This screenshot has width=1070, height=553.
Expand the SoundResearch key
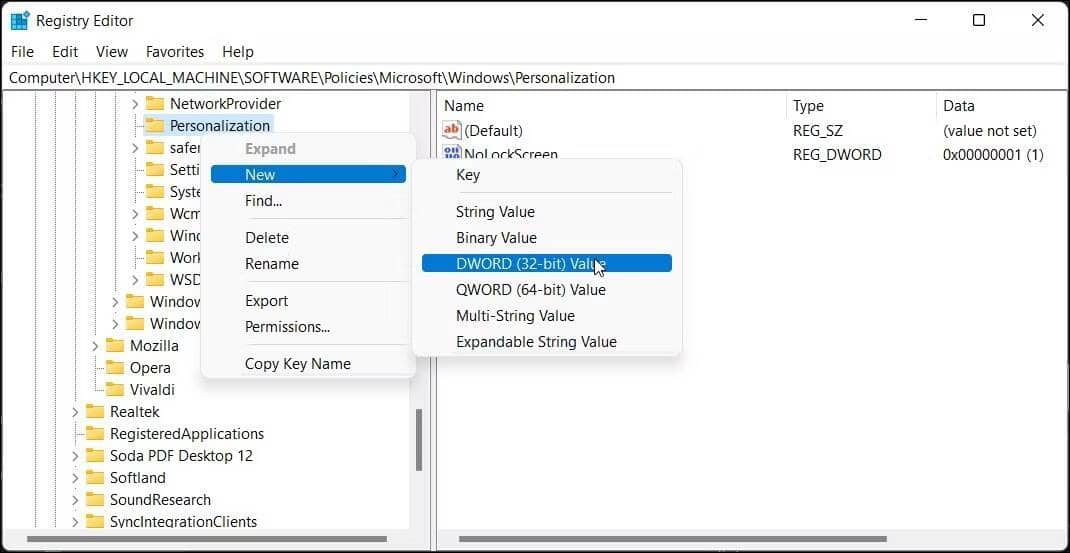[x=75, y=499]
